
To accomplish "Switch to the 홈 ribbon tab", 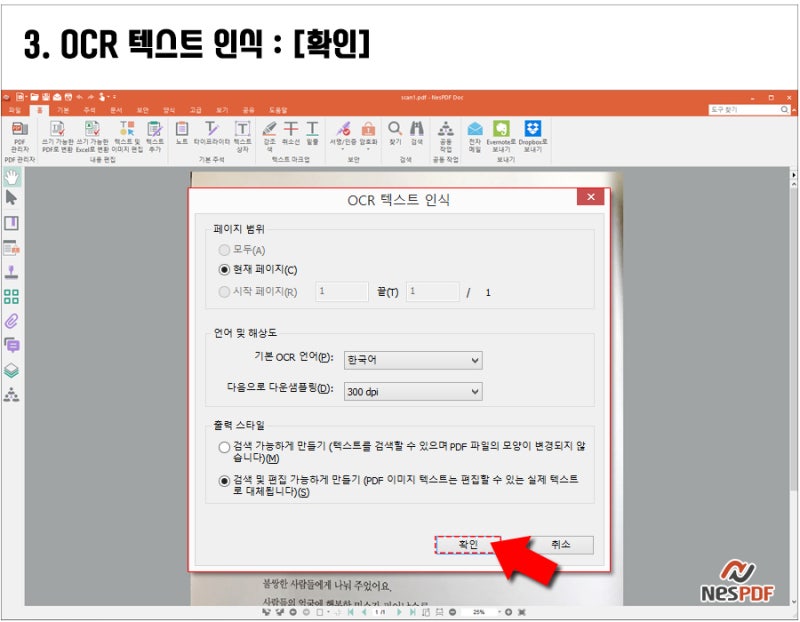I will pyautogui.click(x=39, y=110).
